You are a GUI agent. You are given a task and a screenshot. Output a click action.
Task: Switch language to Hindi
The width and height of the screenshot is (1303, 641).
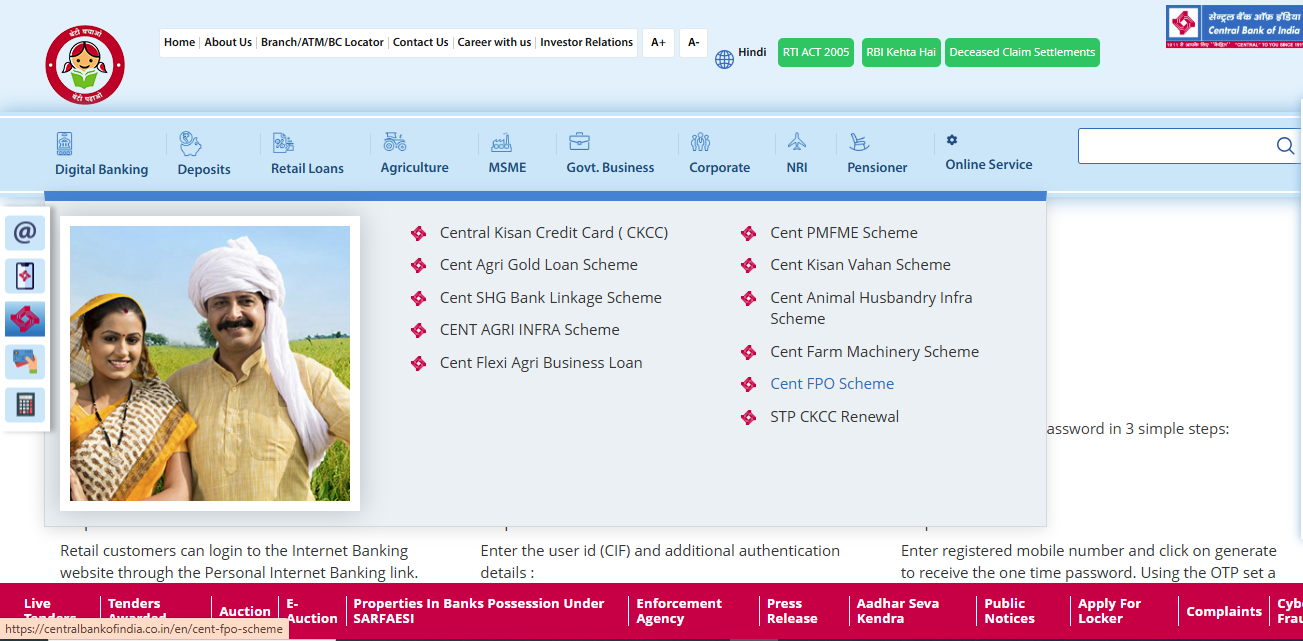click(x=752, y=52)
